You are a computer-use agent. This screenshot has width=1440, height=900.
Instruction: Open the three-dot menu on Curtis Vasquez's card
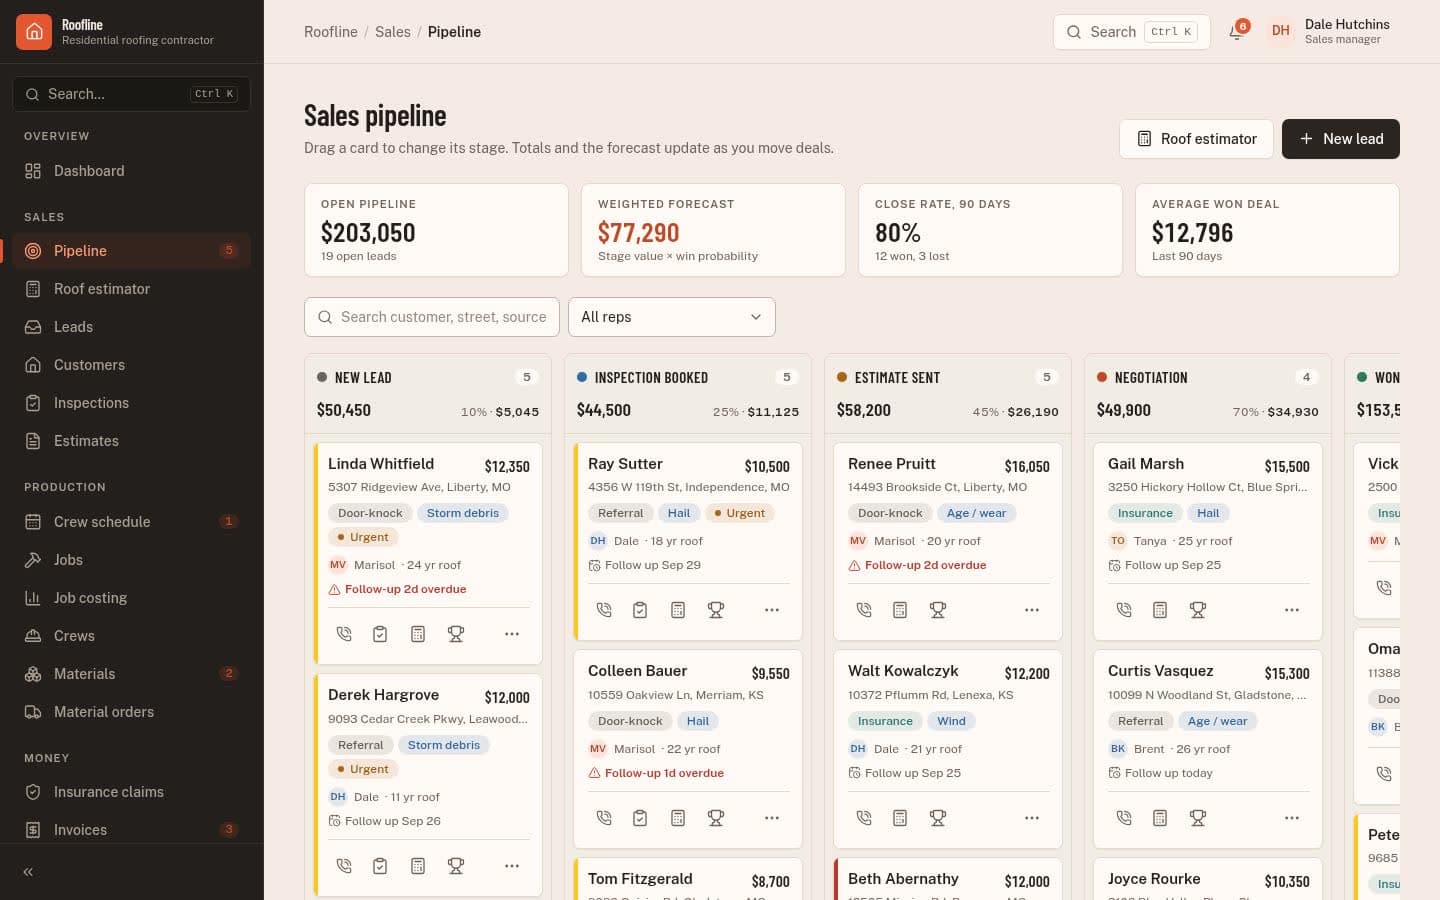1292,818
